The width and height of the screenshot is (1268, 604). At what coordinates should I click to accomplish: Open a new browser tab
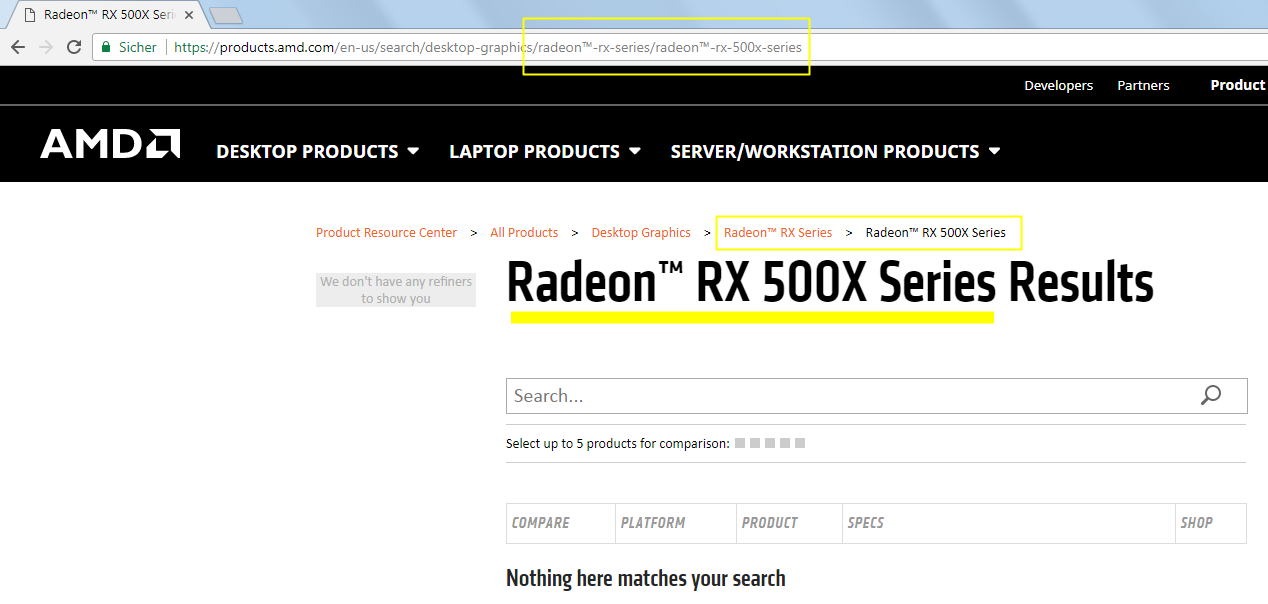[227, 15]
